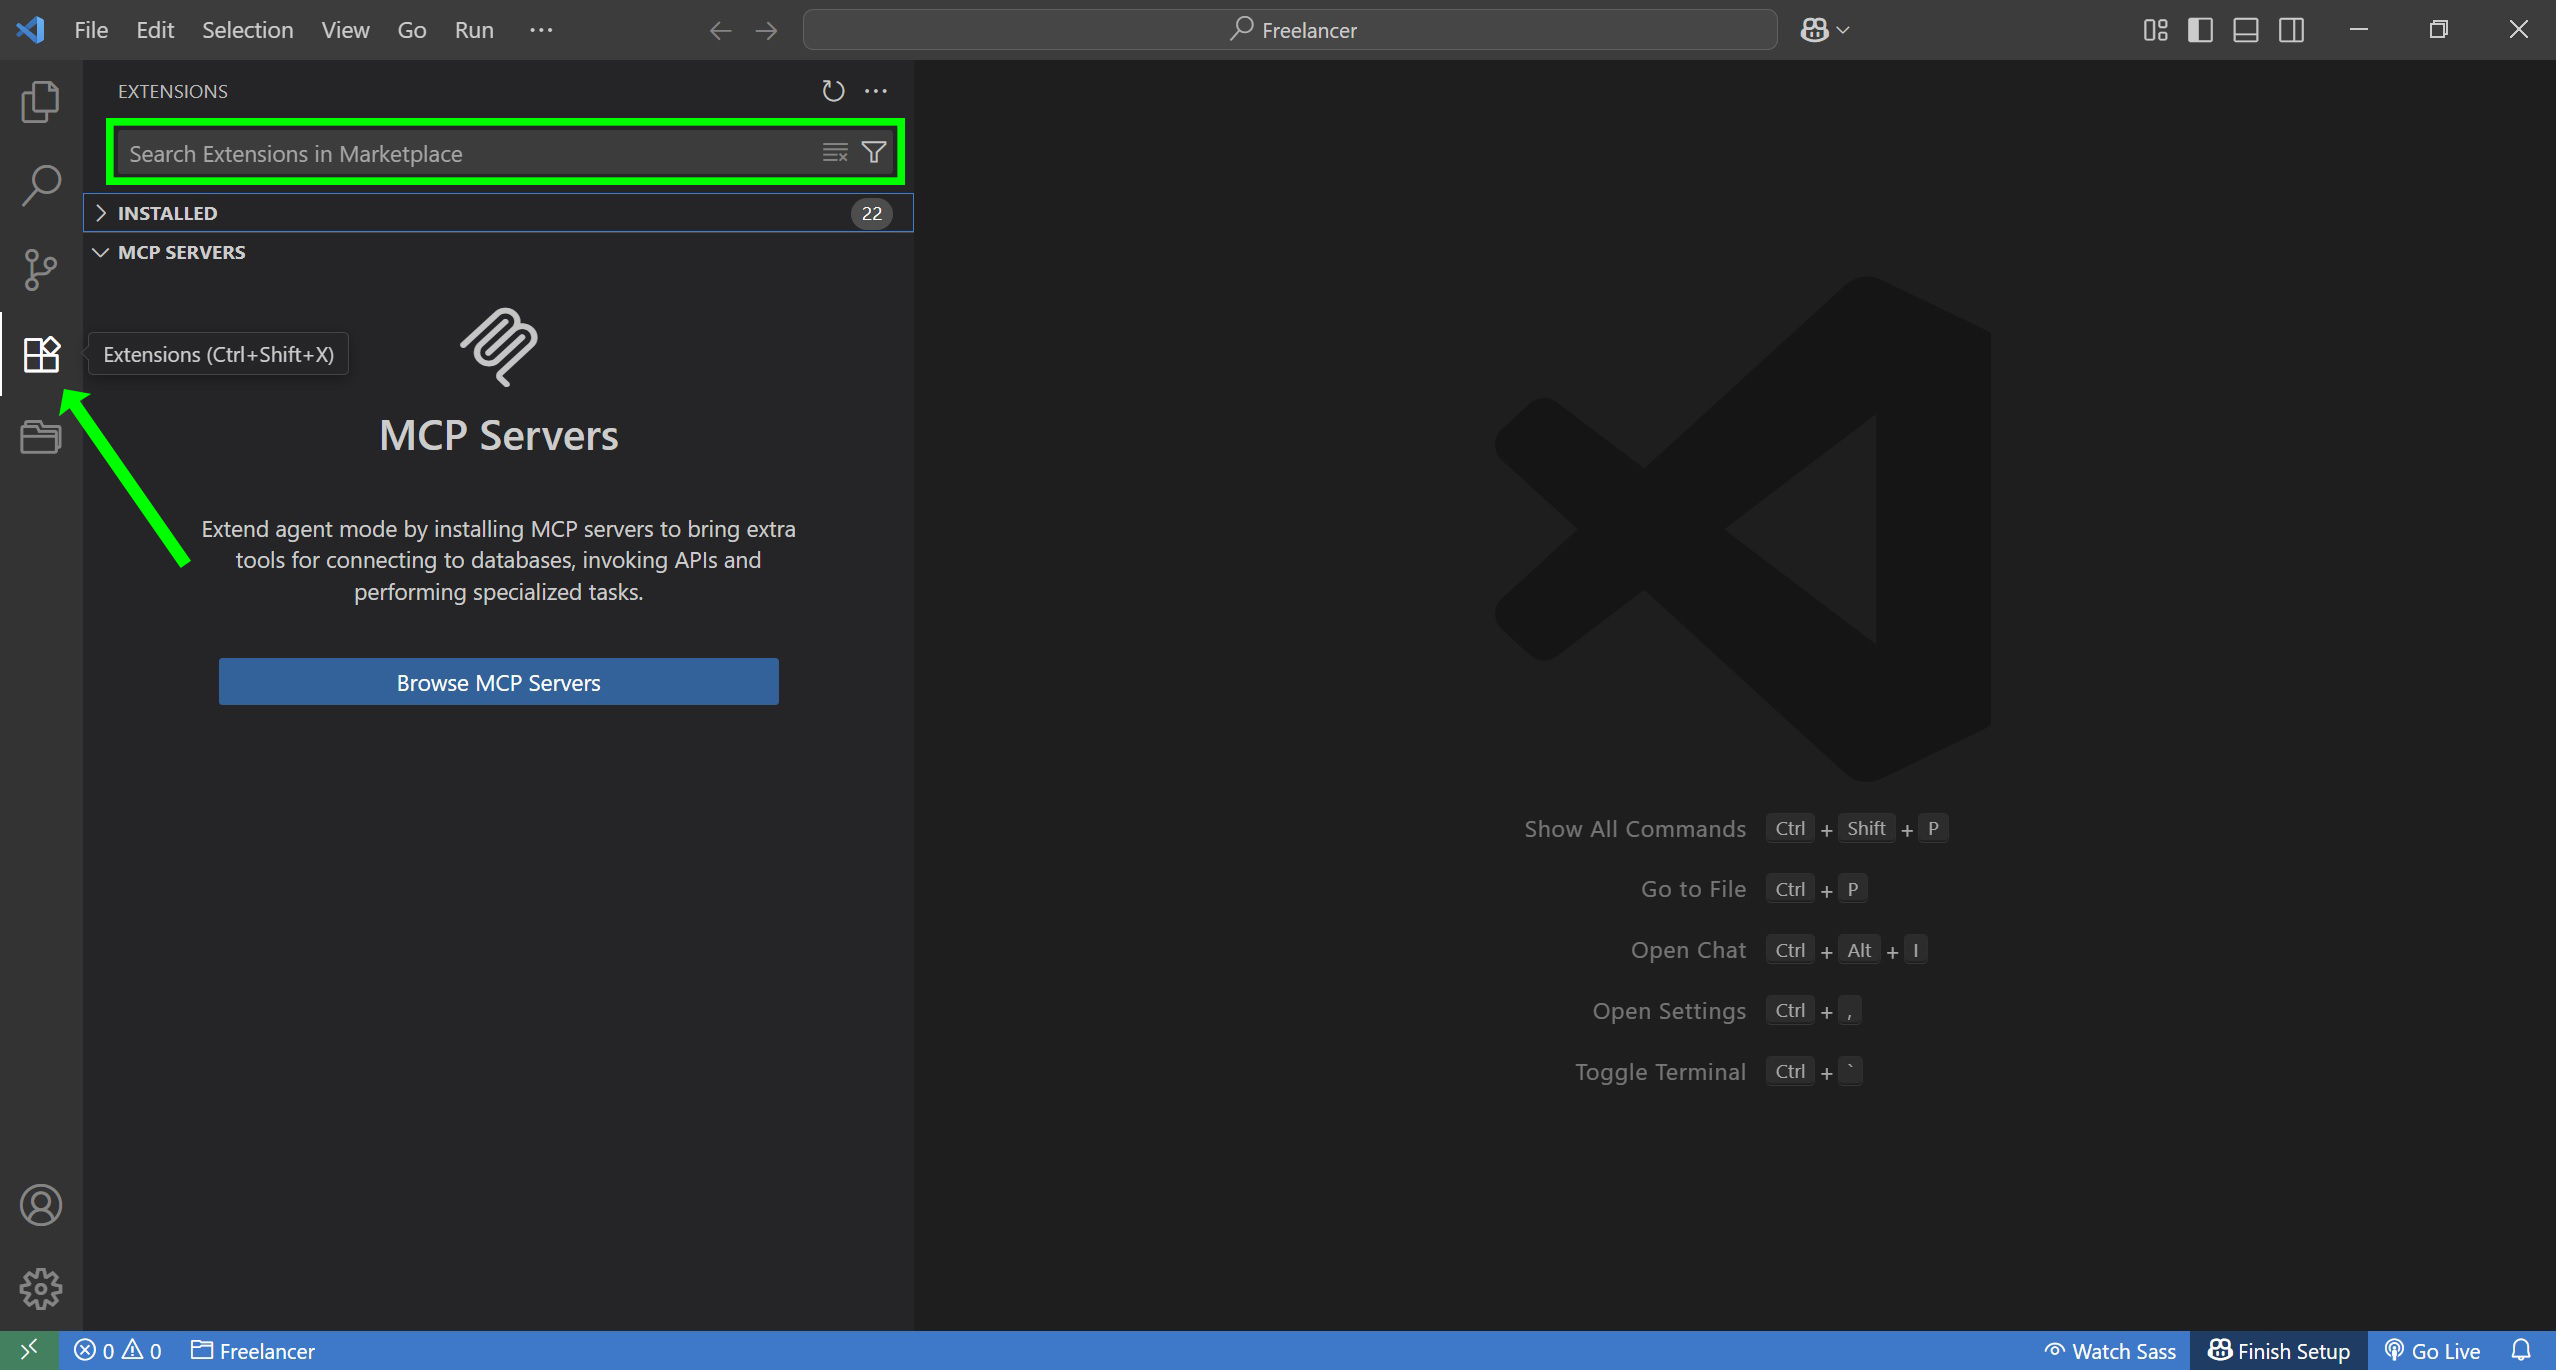Open the Explorer view in activity bar
Viewport: 2556px width, 1370px height.
pos(40,102)
